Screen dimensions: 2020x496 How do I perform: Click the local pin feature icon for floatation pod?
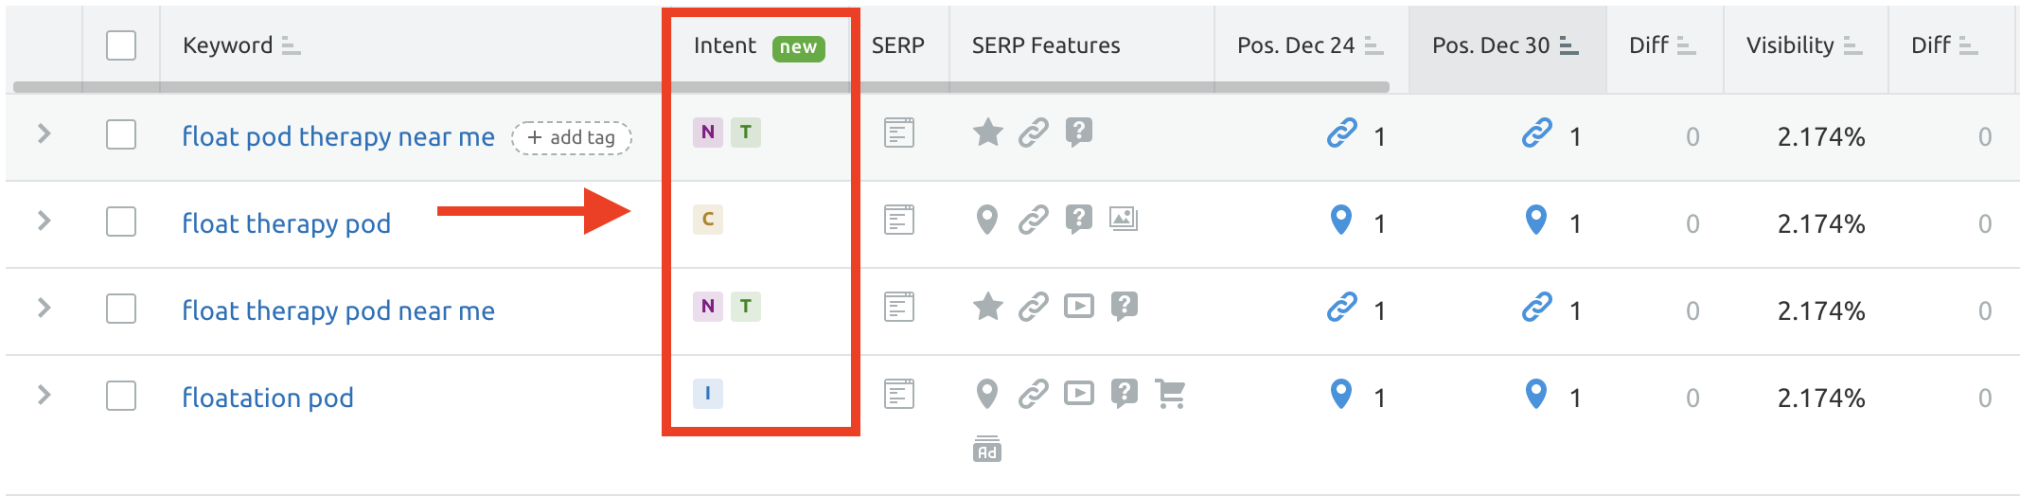[x=987, y=394]
